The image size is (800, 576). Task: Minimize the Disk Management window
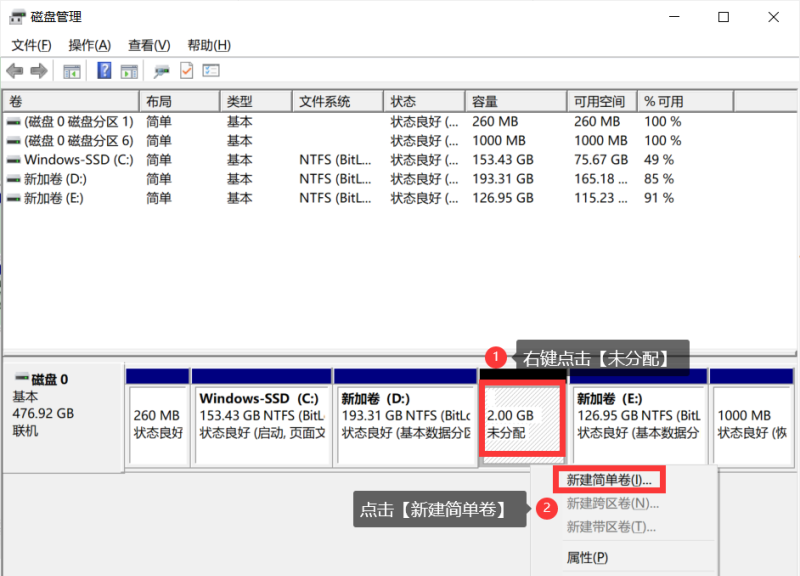tap(674, 17)
